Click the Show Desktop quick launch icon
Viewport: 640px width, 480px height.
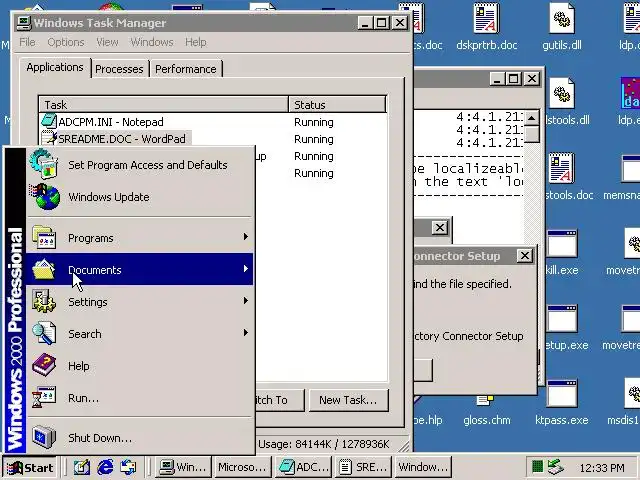82,467
